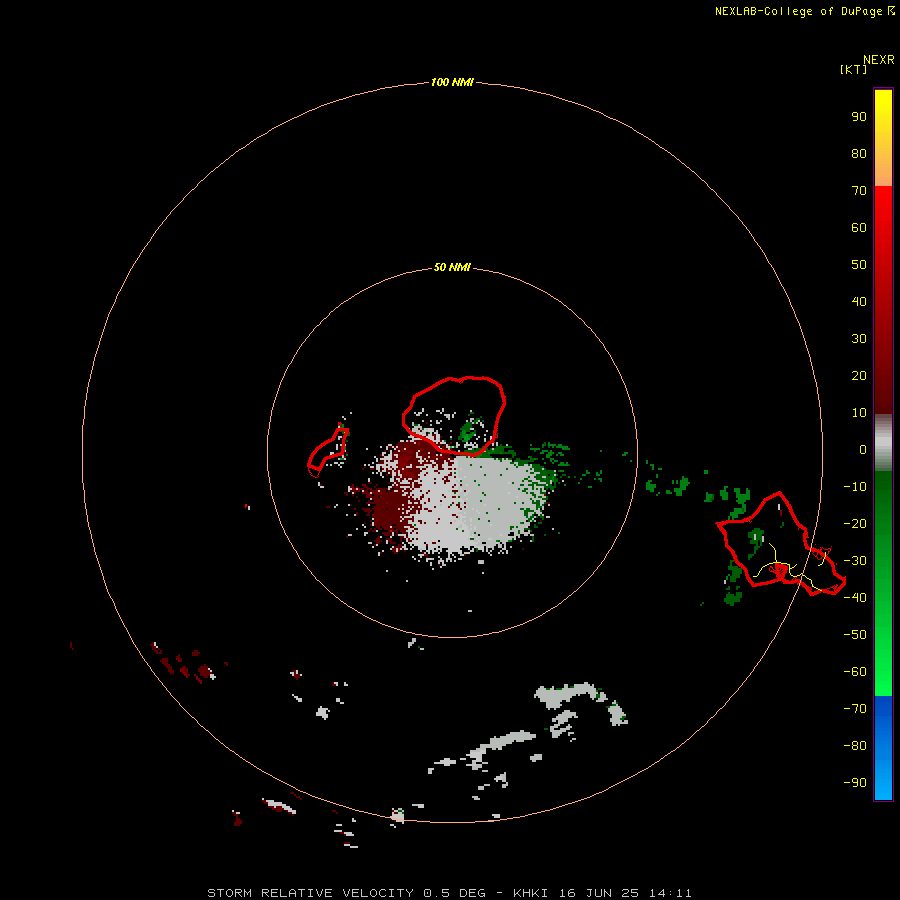Screen dimensions: 900x900
Task: Click the 90 knot scale label
Action: click(x=859, y=117)
